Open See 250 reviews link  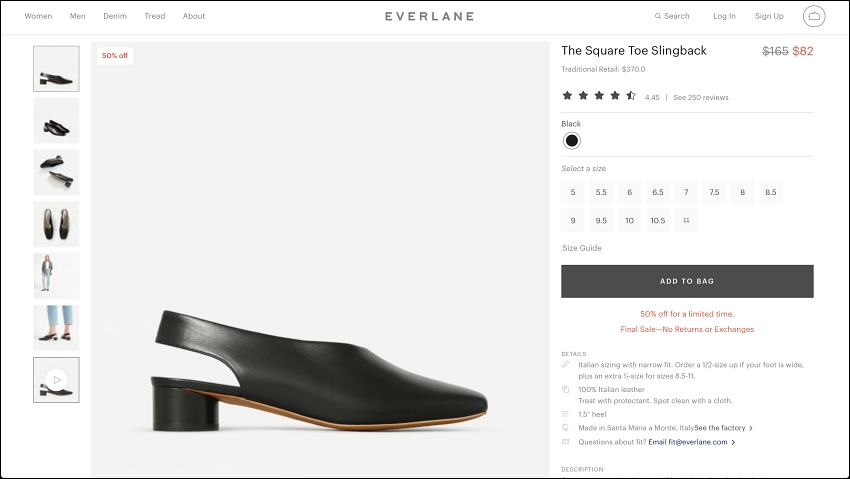[x=700, y=98]
